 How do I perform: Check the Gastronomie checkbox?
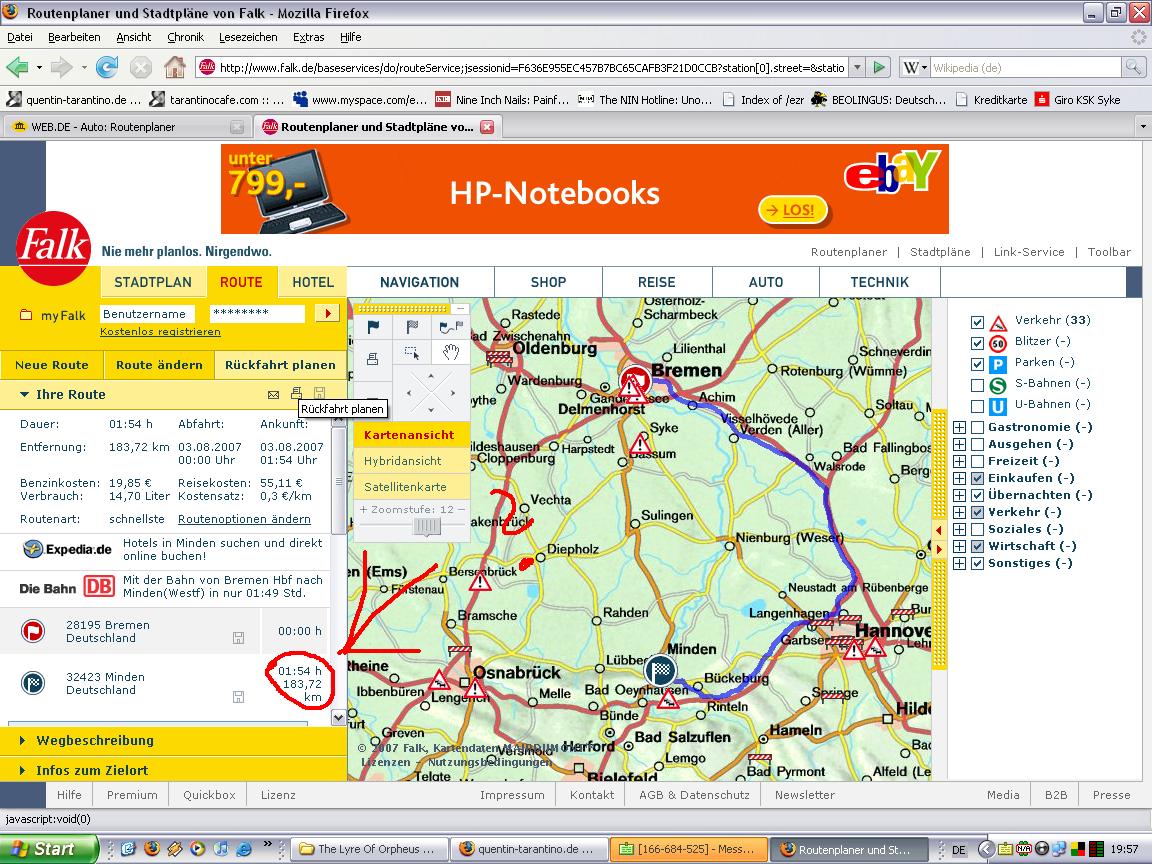977,428
